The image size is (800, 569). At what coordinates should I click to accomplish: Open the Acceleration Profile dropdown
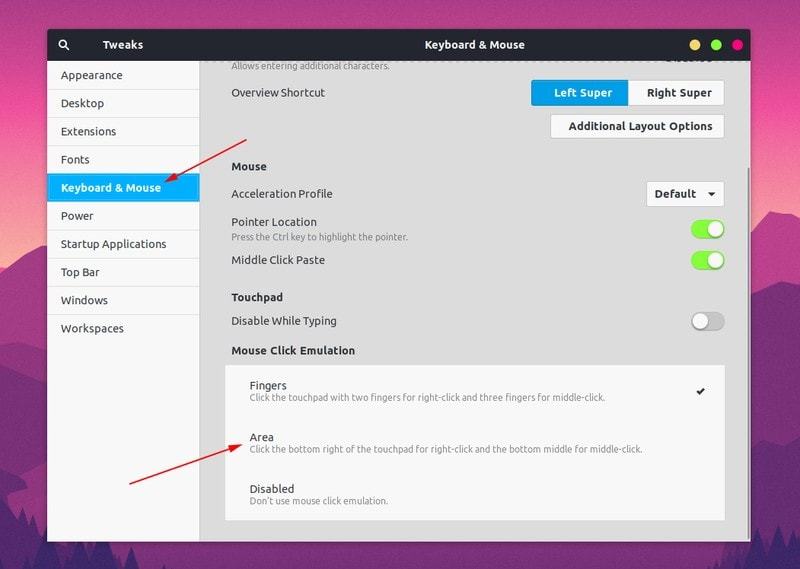pos(685,194)
